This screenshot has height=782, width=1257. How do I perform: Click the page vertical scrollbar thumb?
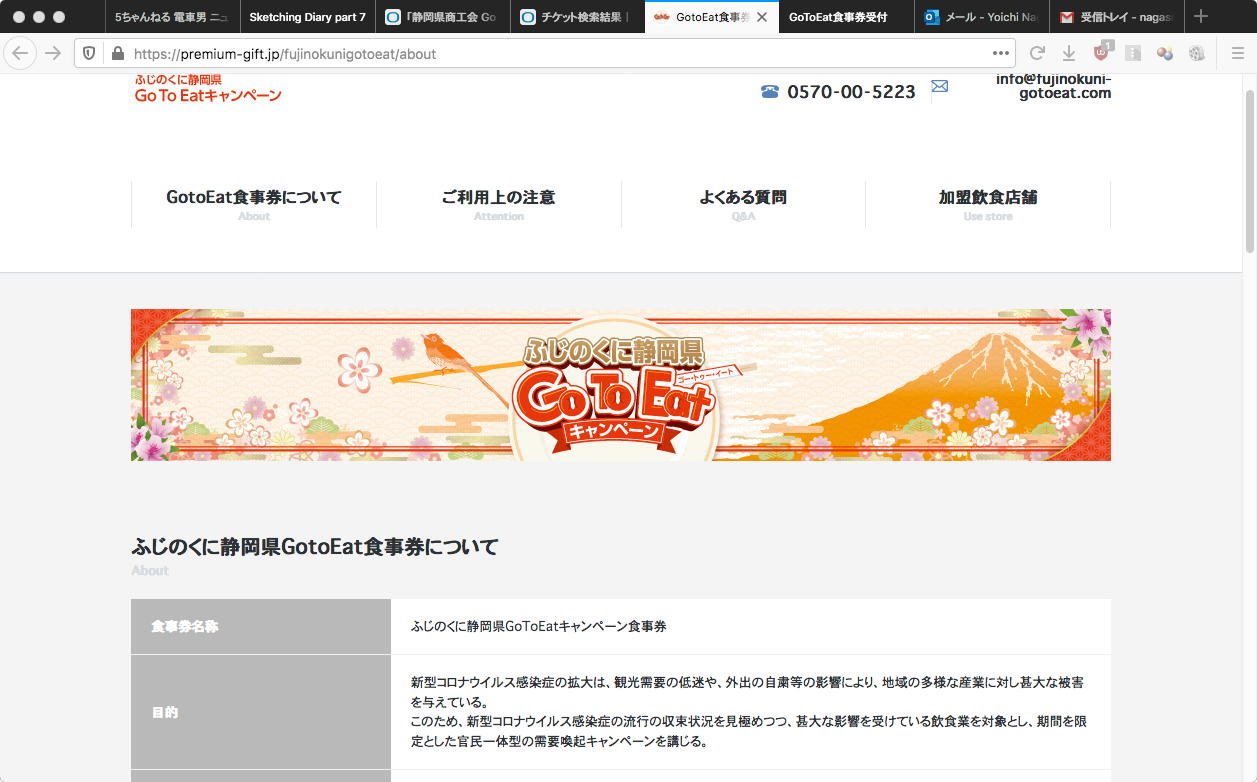coord(1249,170)
